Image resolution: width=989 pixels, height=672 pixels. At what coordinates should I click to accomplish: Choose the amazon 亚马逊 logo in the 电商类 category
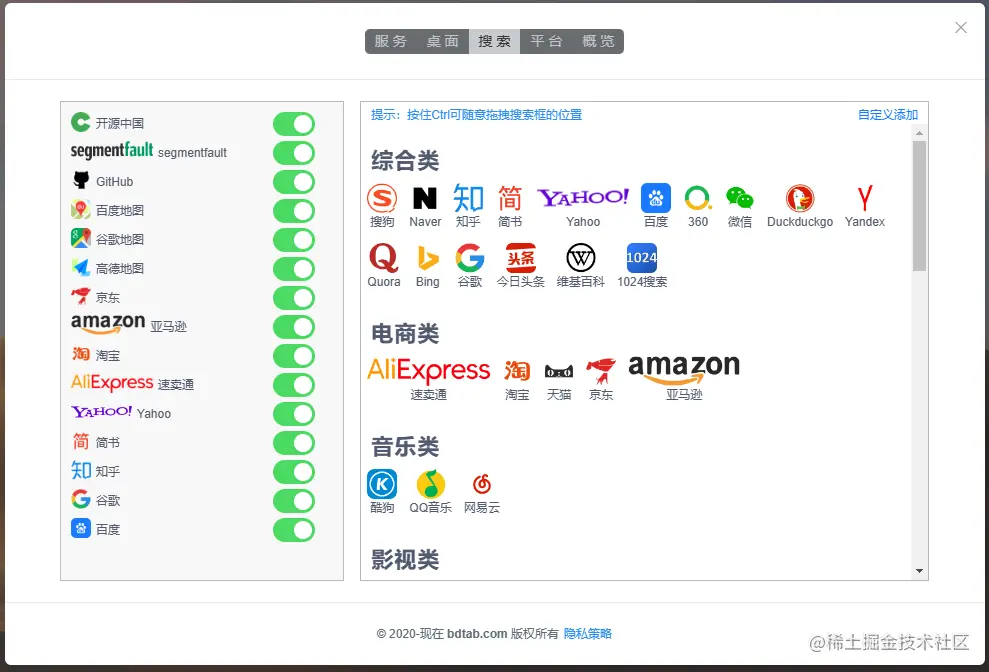(684, 369)
